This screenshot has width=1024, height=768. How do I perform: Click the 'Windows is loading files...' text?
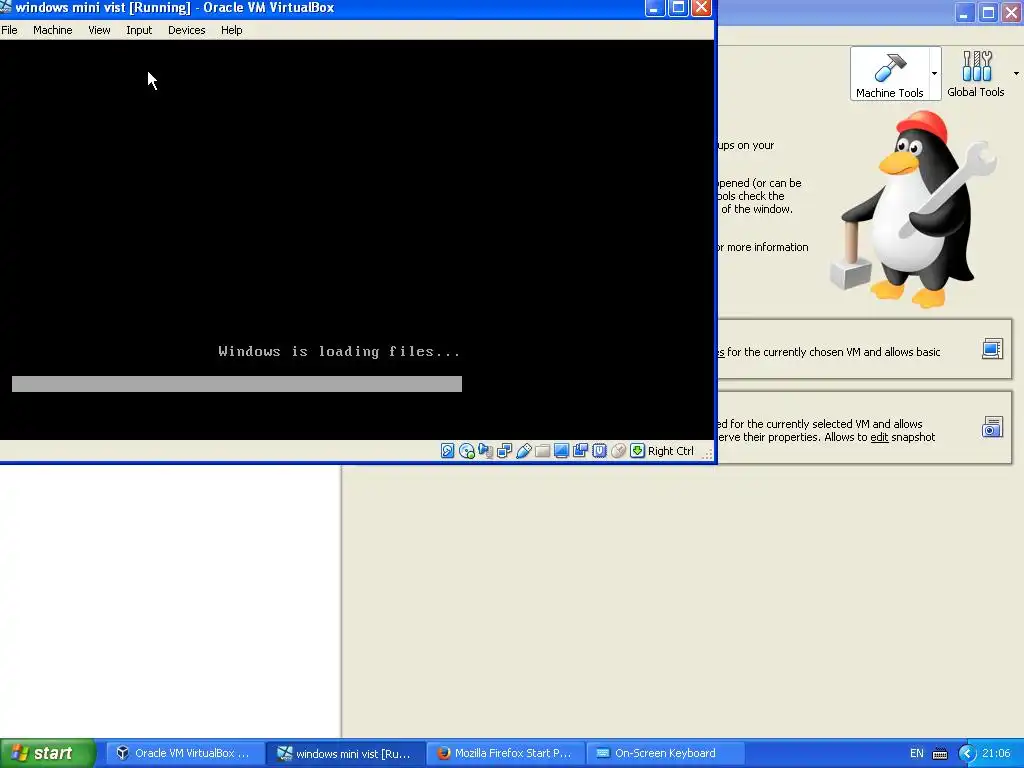pos(340,351)
